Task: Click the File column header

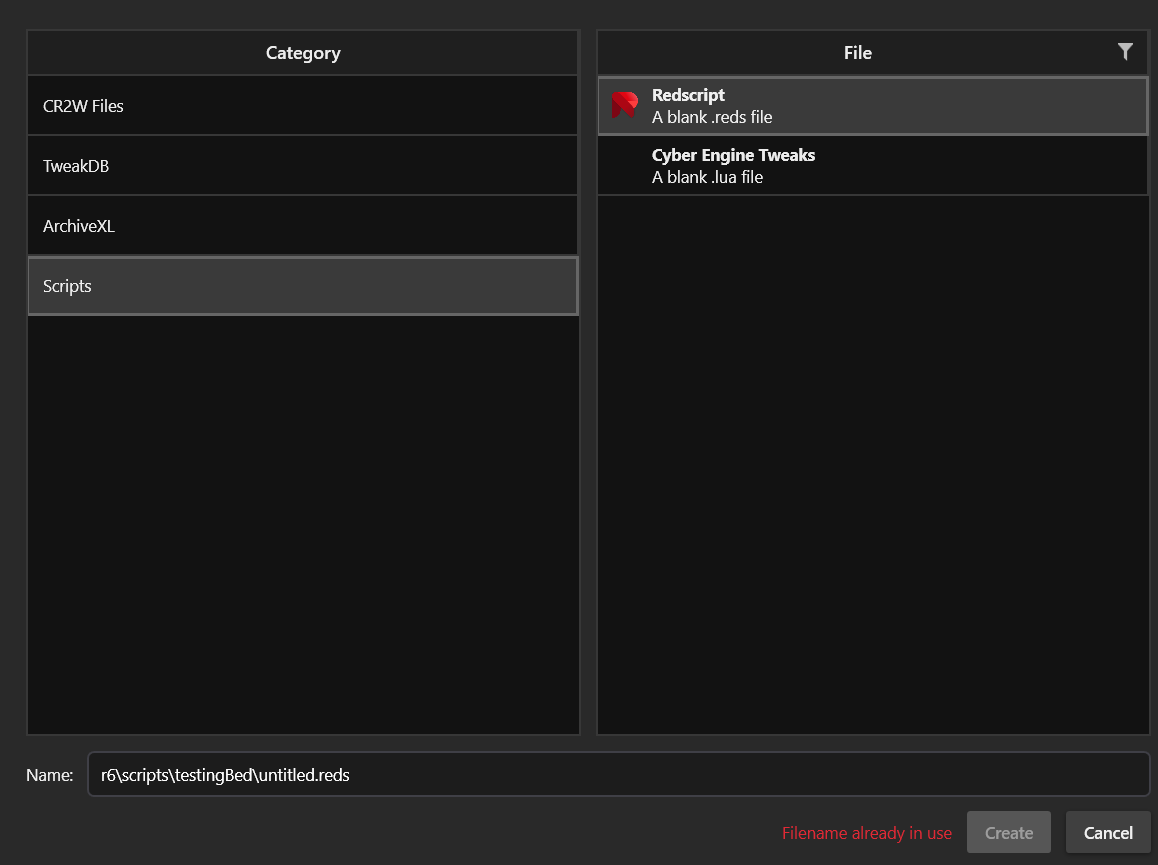Action: (x=857, y=52)
